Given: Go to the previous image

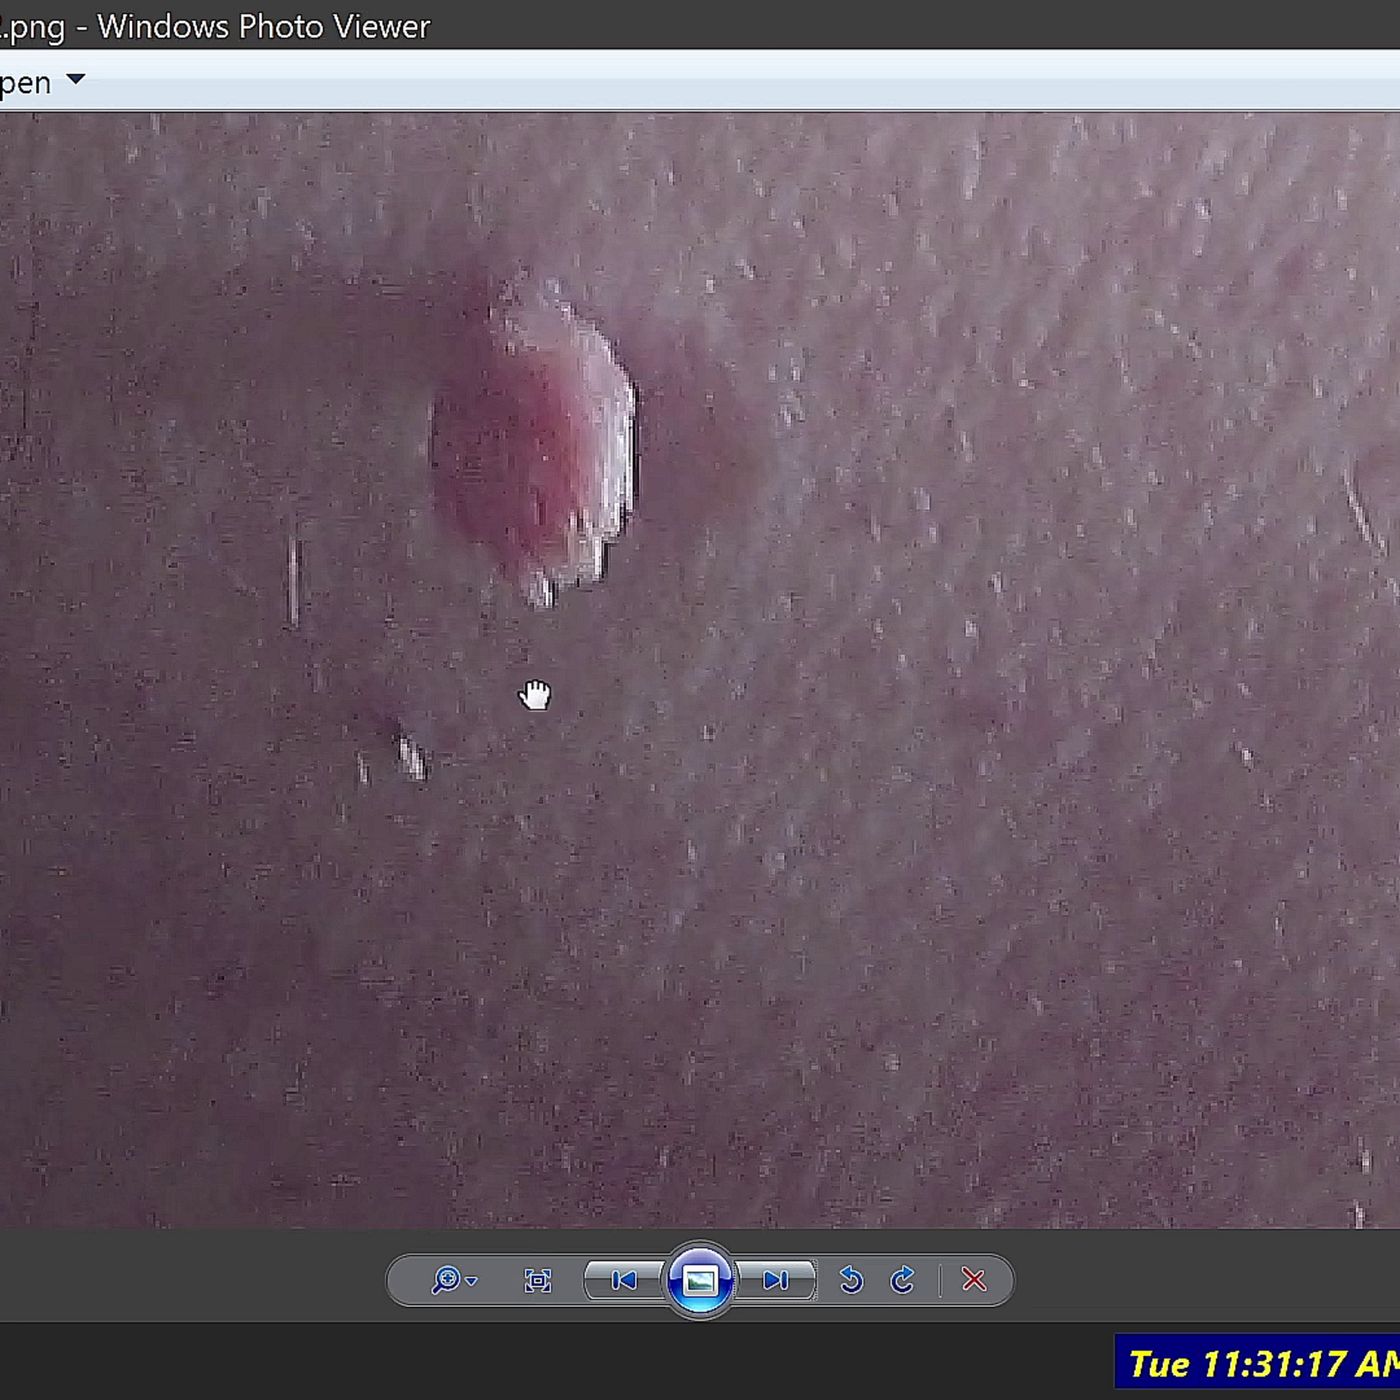Looking at the screenshot, I should [624, 1280].
